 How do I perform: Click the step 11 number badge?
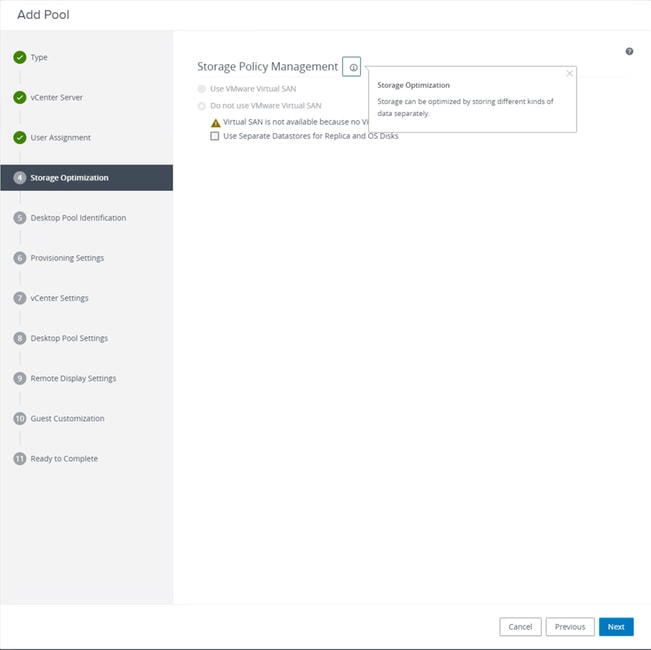tap(20, 459)
